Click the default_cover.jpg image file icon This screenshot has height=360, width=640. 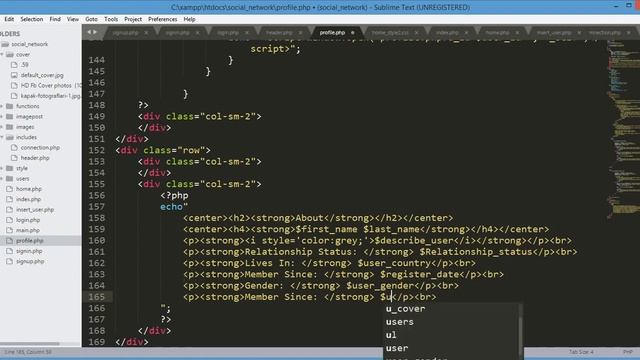point(14,75)
